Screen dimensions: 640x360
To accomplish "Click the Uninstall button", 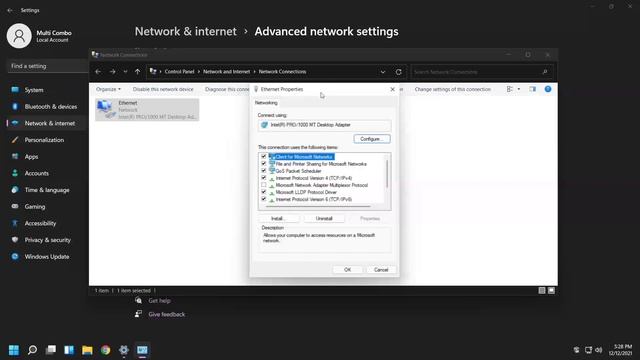I will pyautogui.click(x=324, y=218).
